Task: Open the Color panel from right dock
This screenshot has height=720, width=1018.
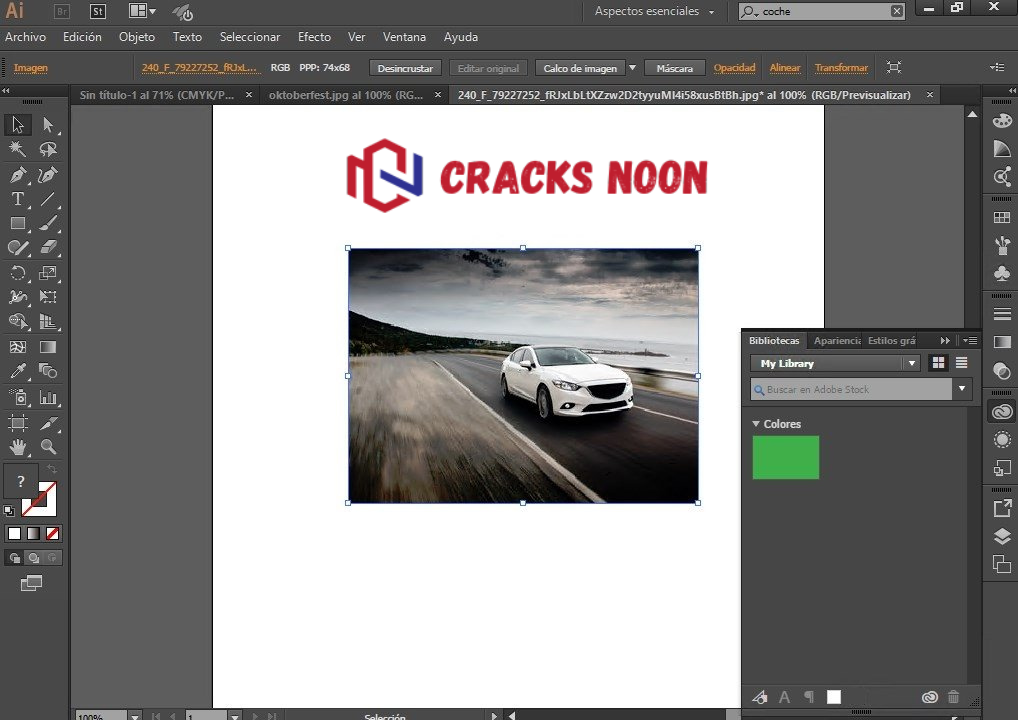Action: point(1002,121)
